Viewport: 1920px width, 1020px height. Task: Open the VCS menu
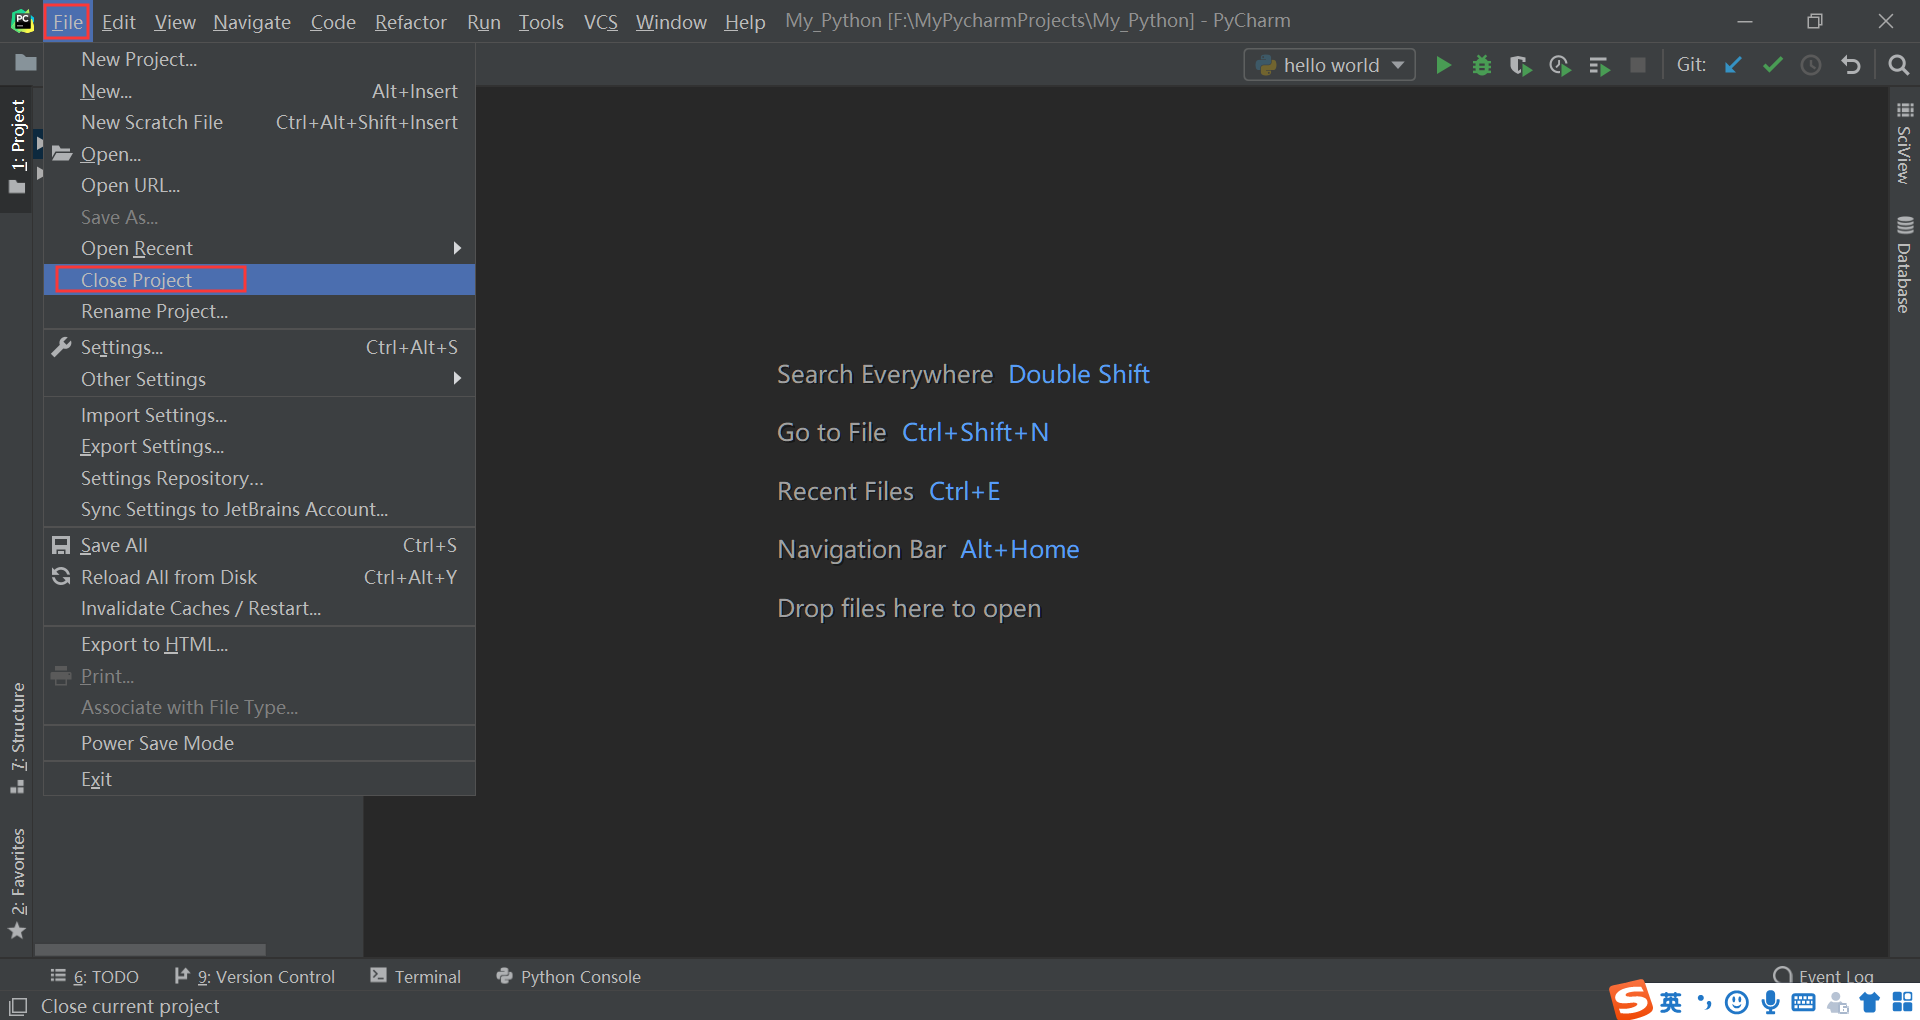[x=600, y=21]
